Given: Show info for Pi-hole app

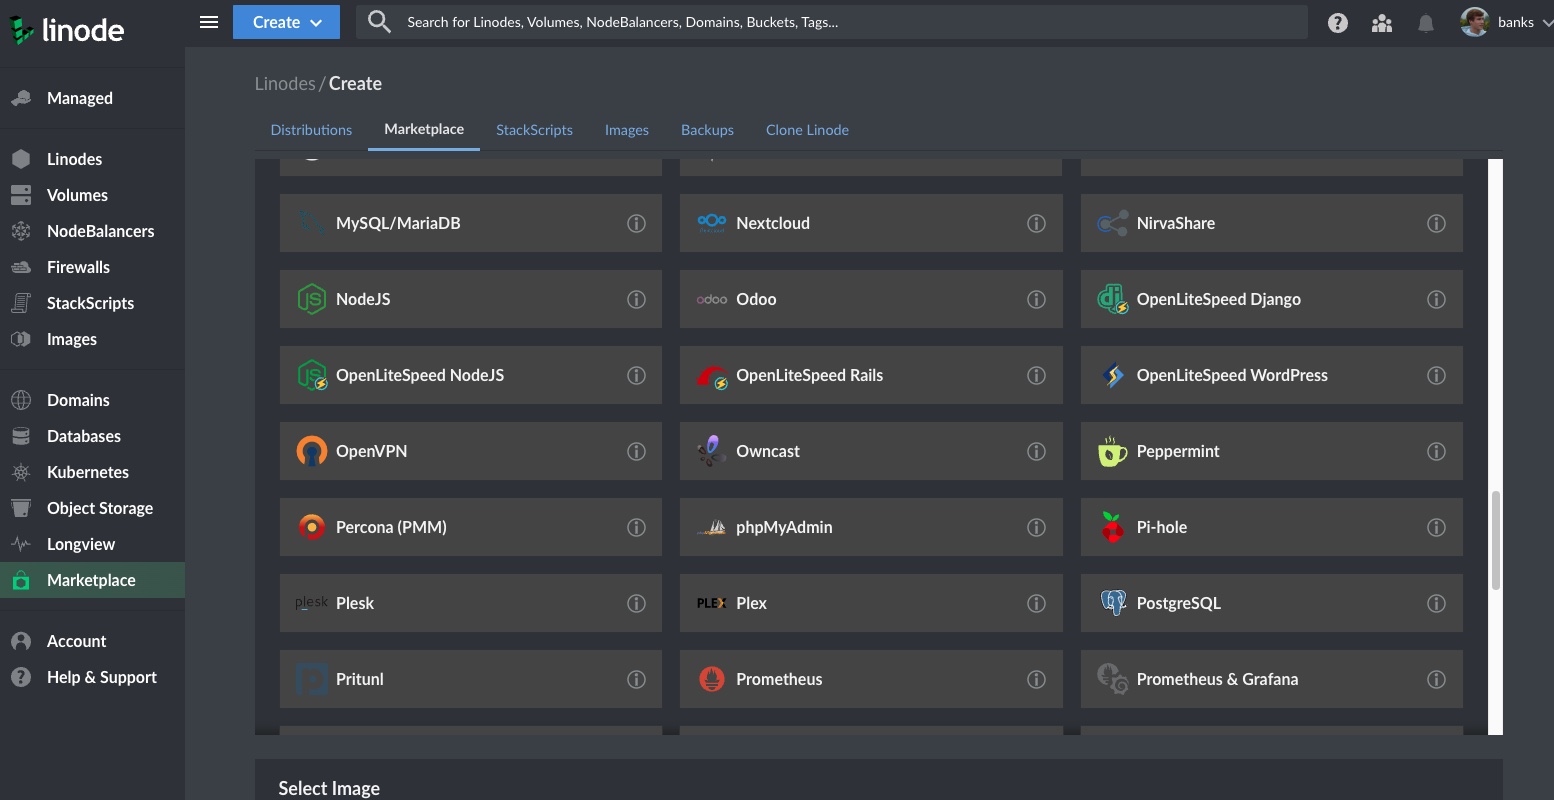Looking at the screenshot, I should (1436, 527).
